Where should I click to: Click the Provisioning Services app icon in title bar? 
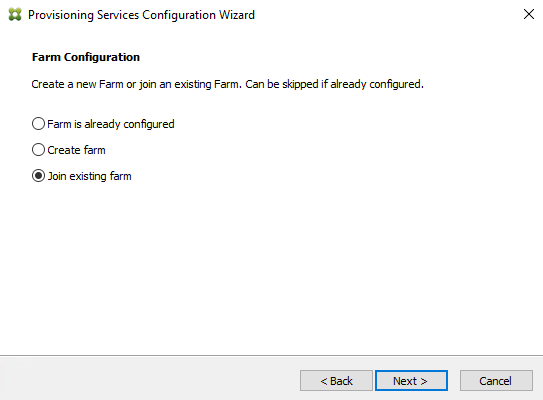tap(15, 15)
